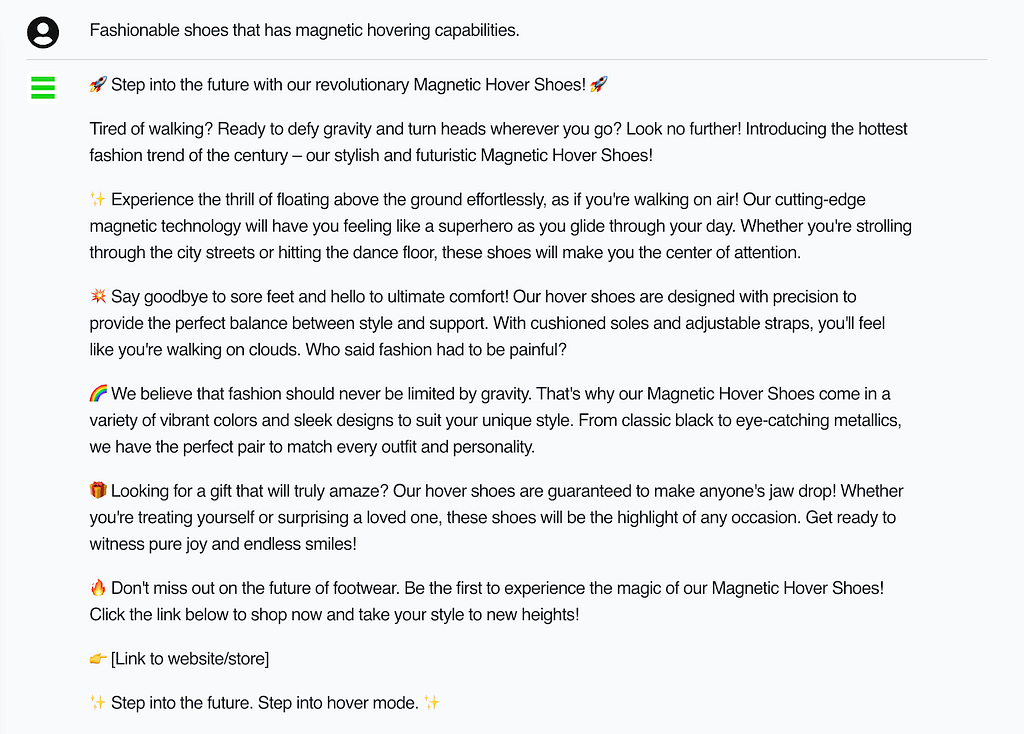Viewport: 1024px width, 734px height.
Task: Click the user prompt about fashionable shoes
Action: tap(304, 30)
